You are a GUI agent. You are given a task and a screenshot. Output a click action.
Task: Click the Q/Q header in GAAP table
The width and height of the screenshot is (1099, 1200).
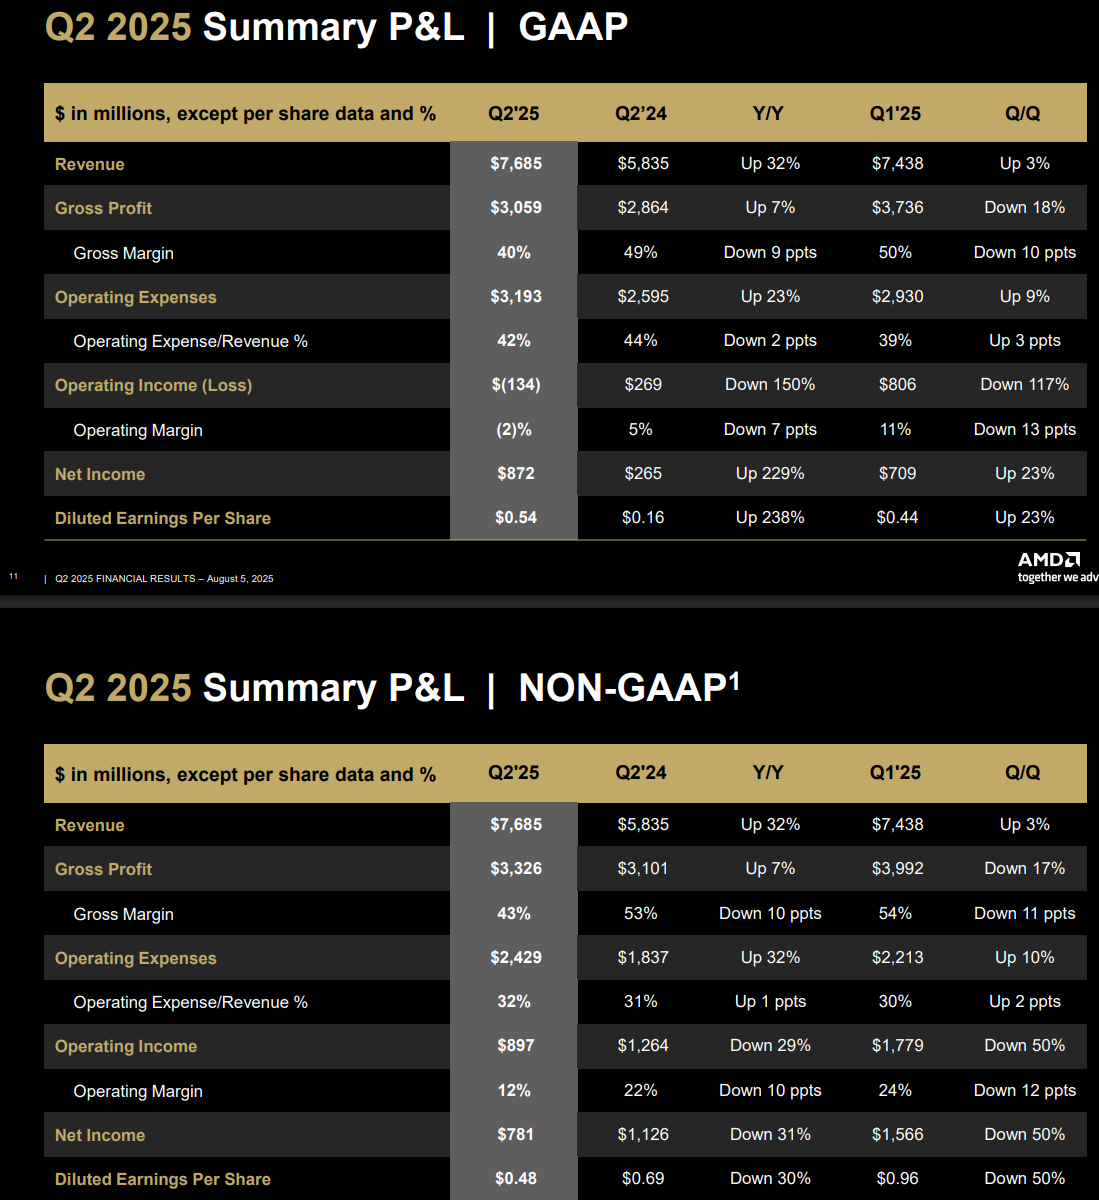point(1023,113)
